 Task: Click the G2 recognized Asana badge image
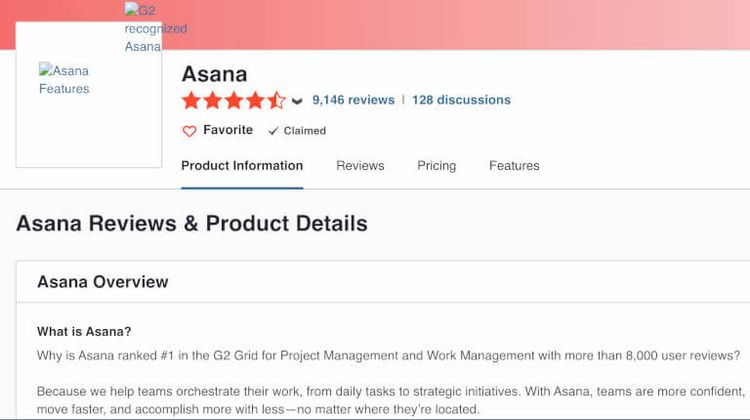coord(154,28)
